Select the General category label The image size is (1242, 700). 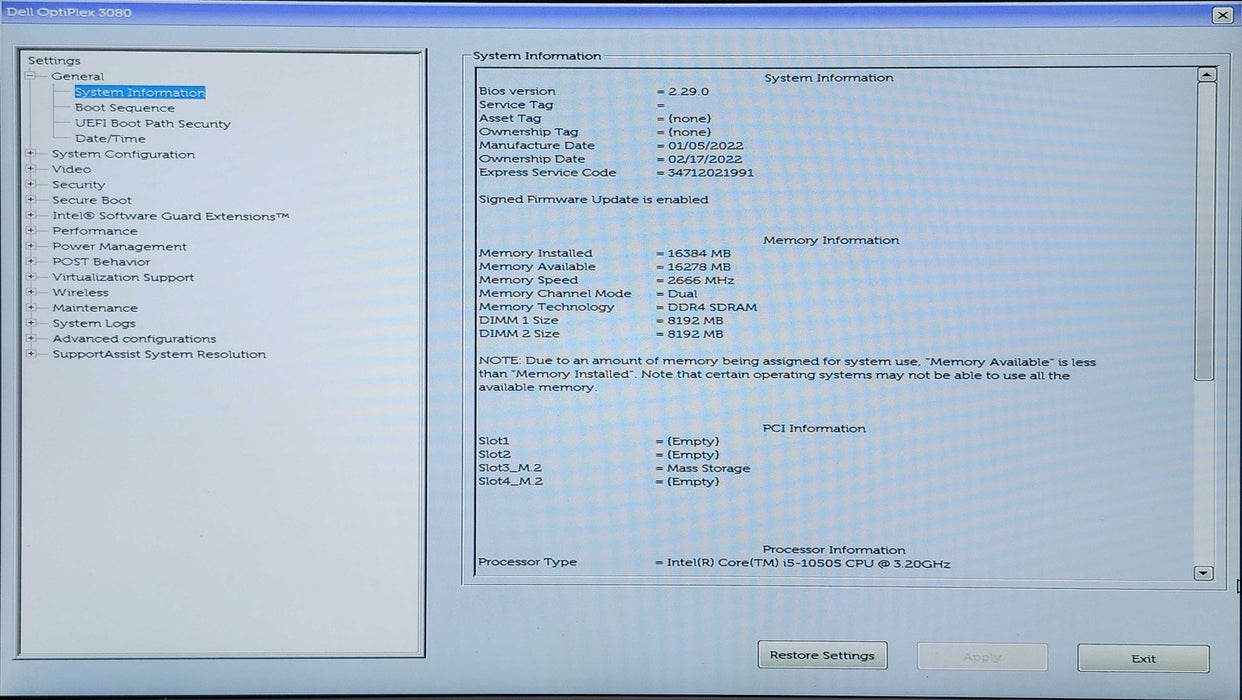[x=78, y=76]
